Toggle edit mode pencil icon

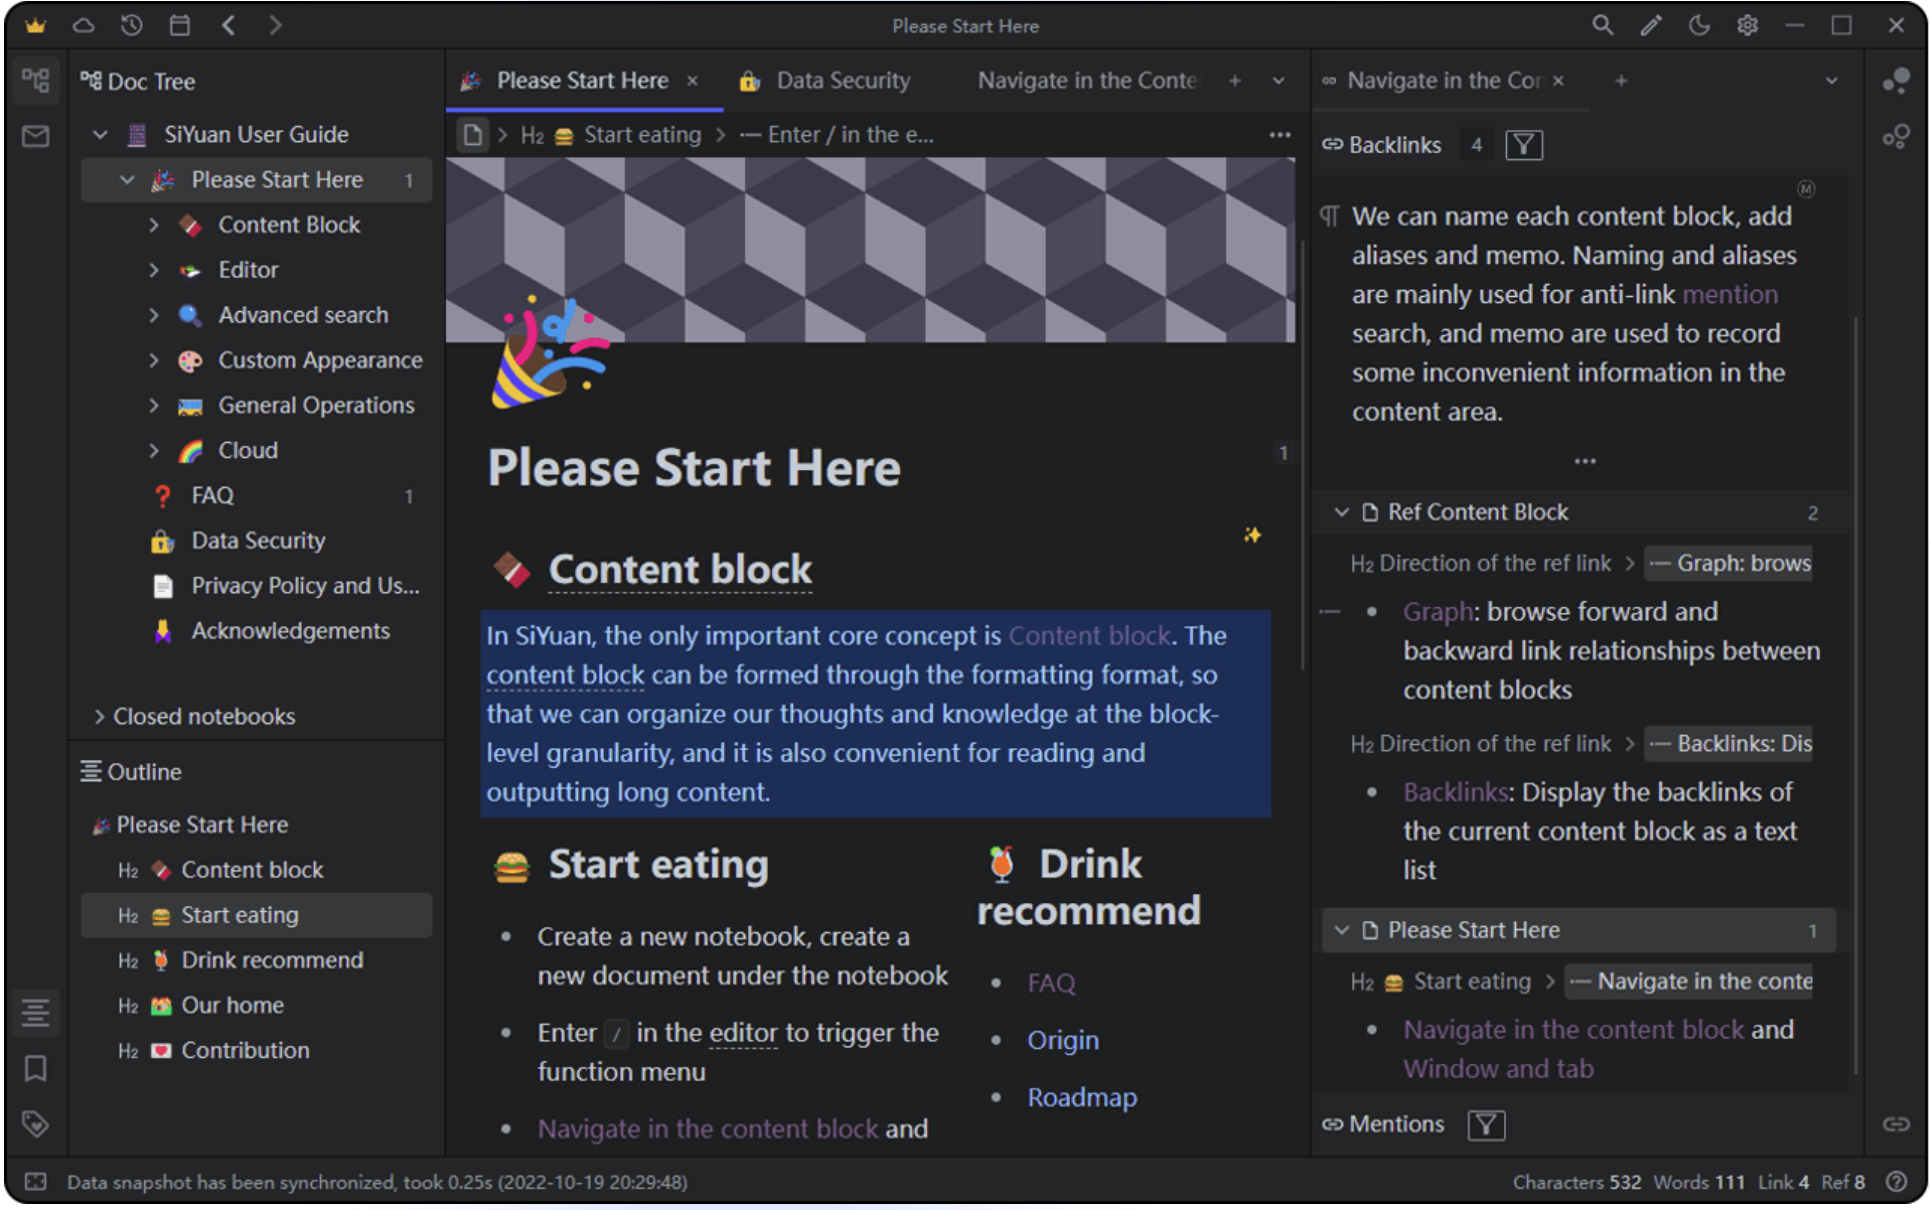click(1651, 25)
